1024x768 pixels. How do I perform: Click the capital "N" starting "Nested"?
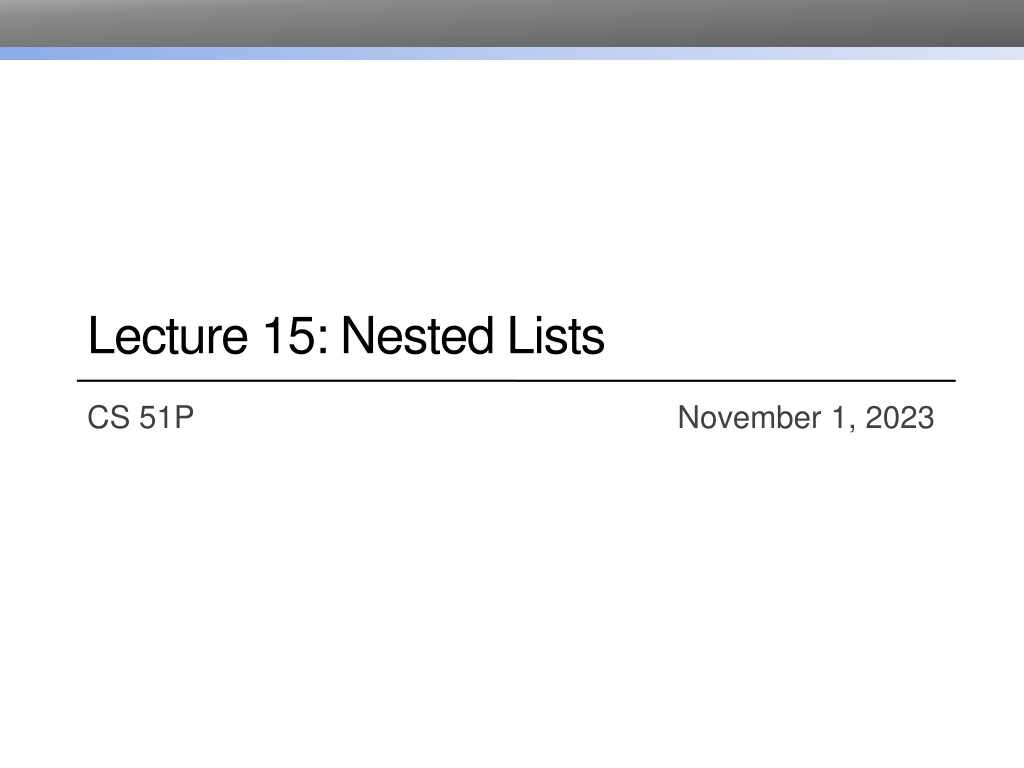[357, 337]
